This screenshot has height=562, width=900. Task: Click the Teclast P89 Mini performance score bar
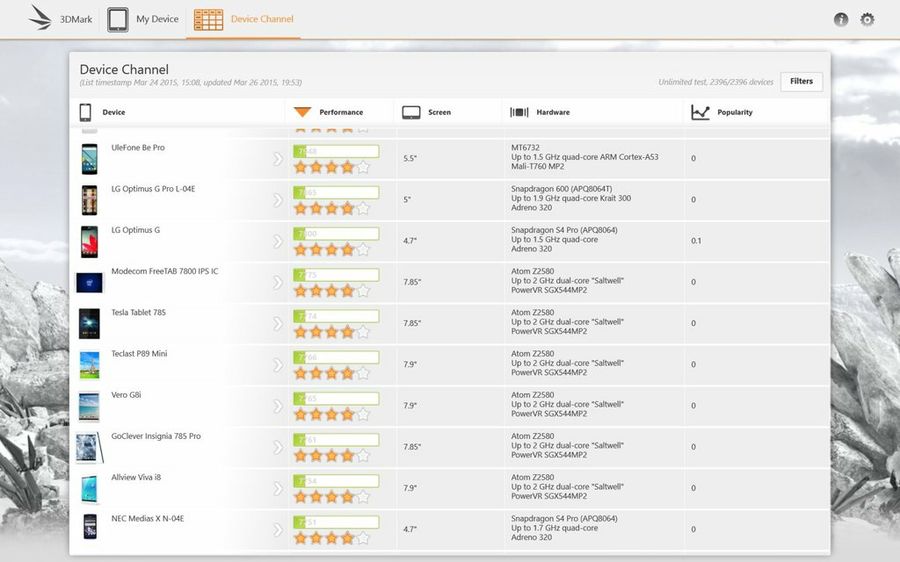point(335,357)
